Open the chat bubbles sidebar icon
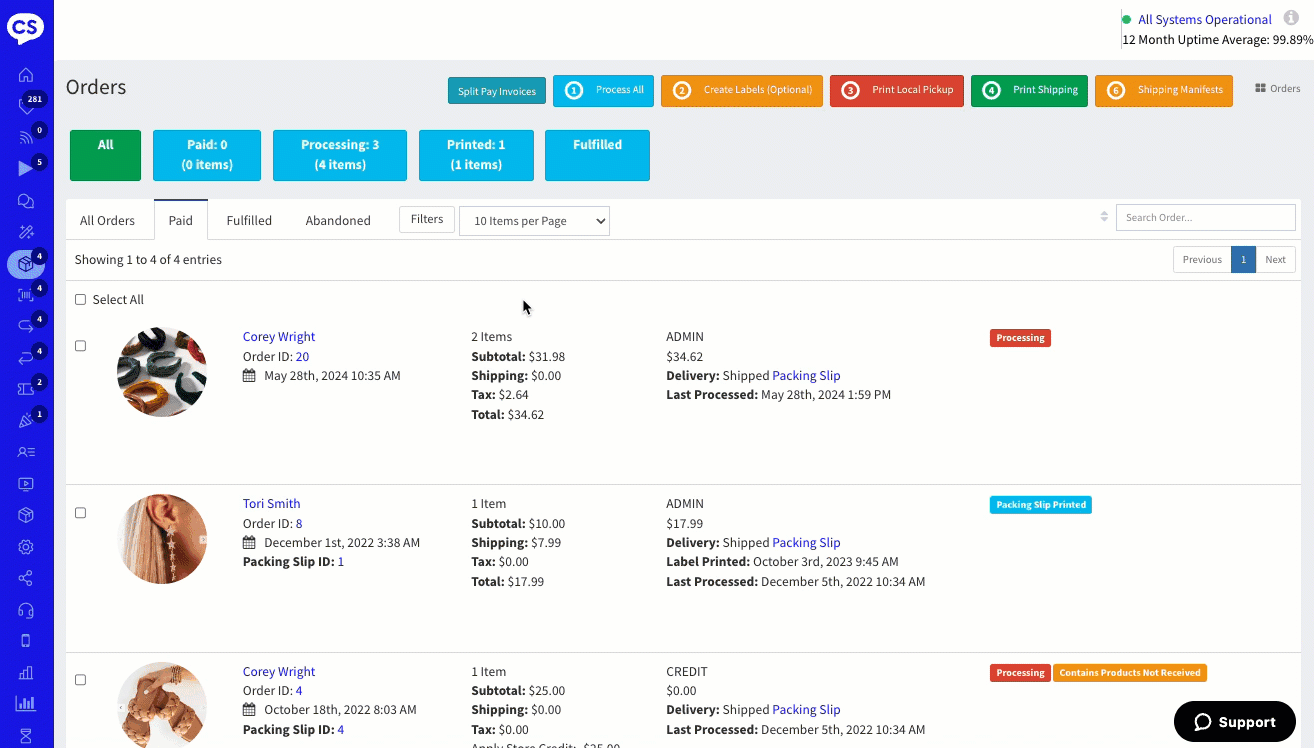 pos(26,201)
